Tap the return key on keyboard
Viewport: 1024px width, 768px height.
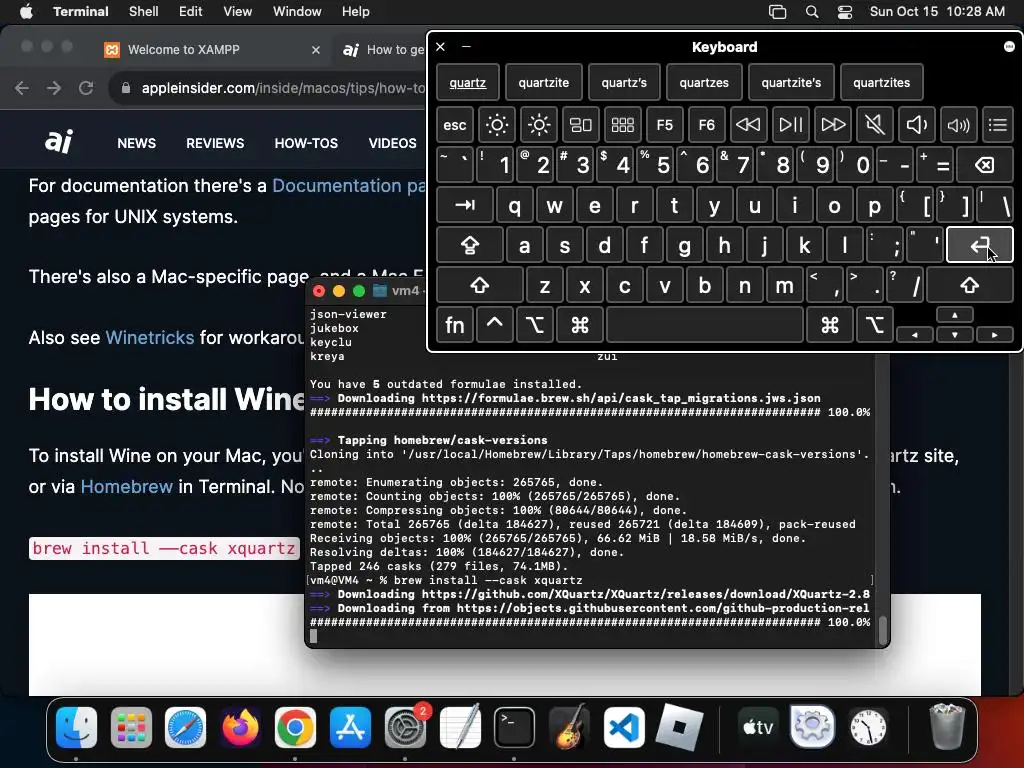[980, 246]
